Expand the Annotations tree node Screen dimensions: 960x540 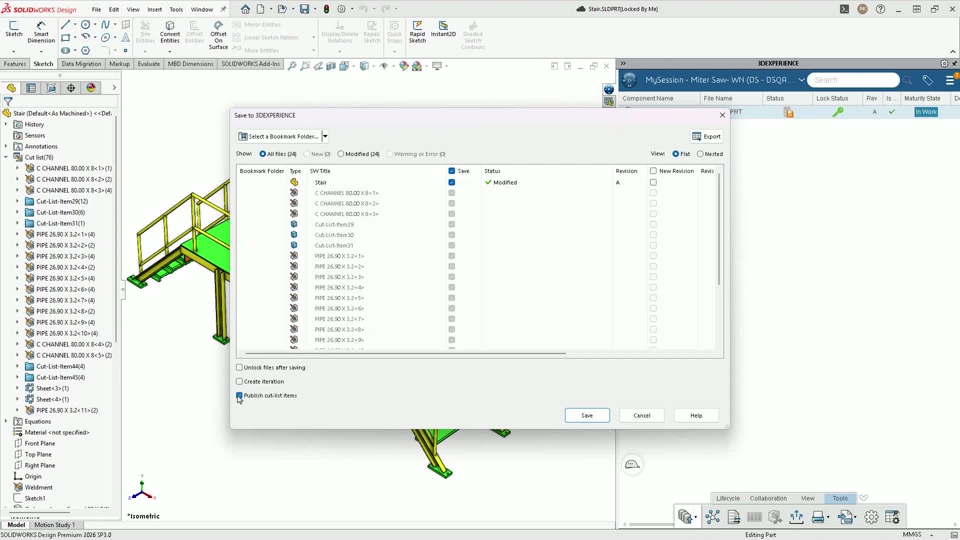[6, 146]
